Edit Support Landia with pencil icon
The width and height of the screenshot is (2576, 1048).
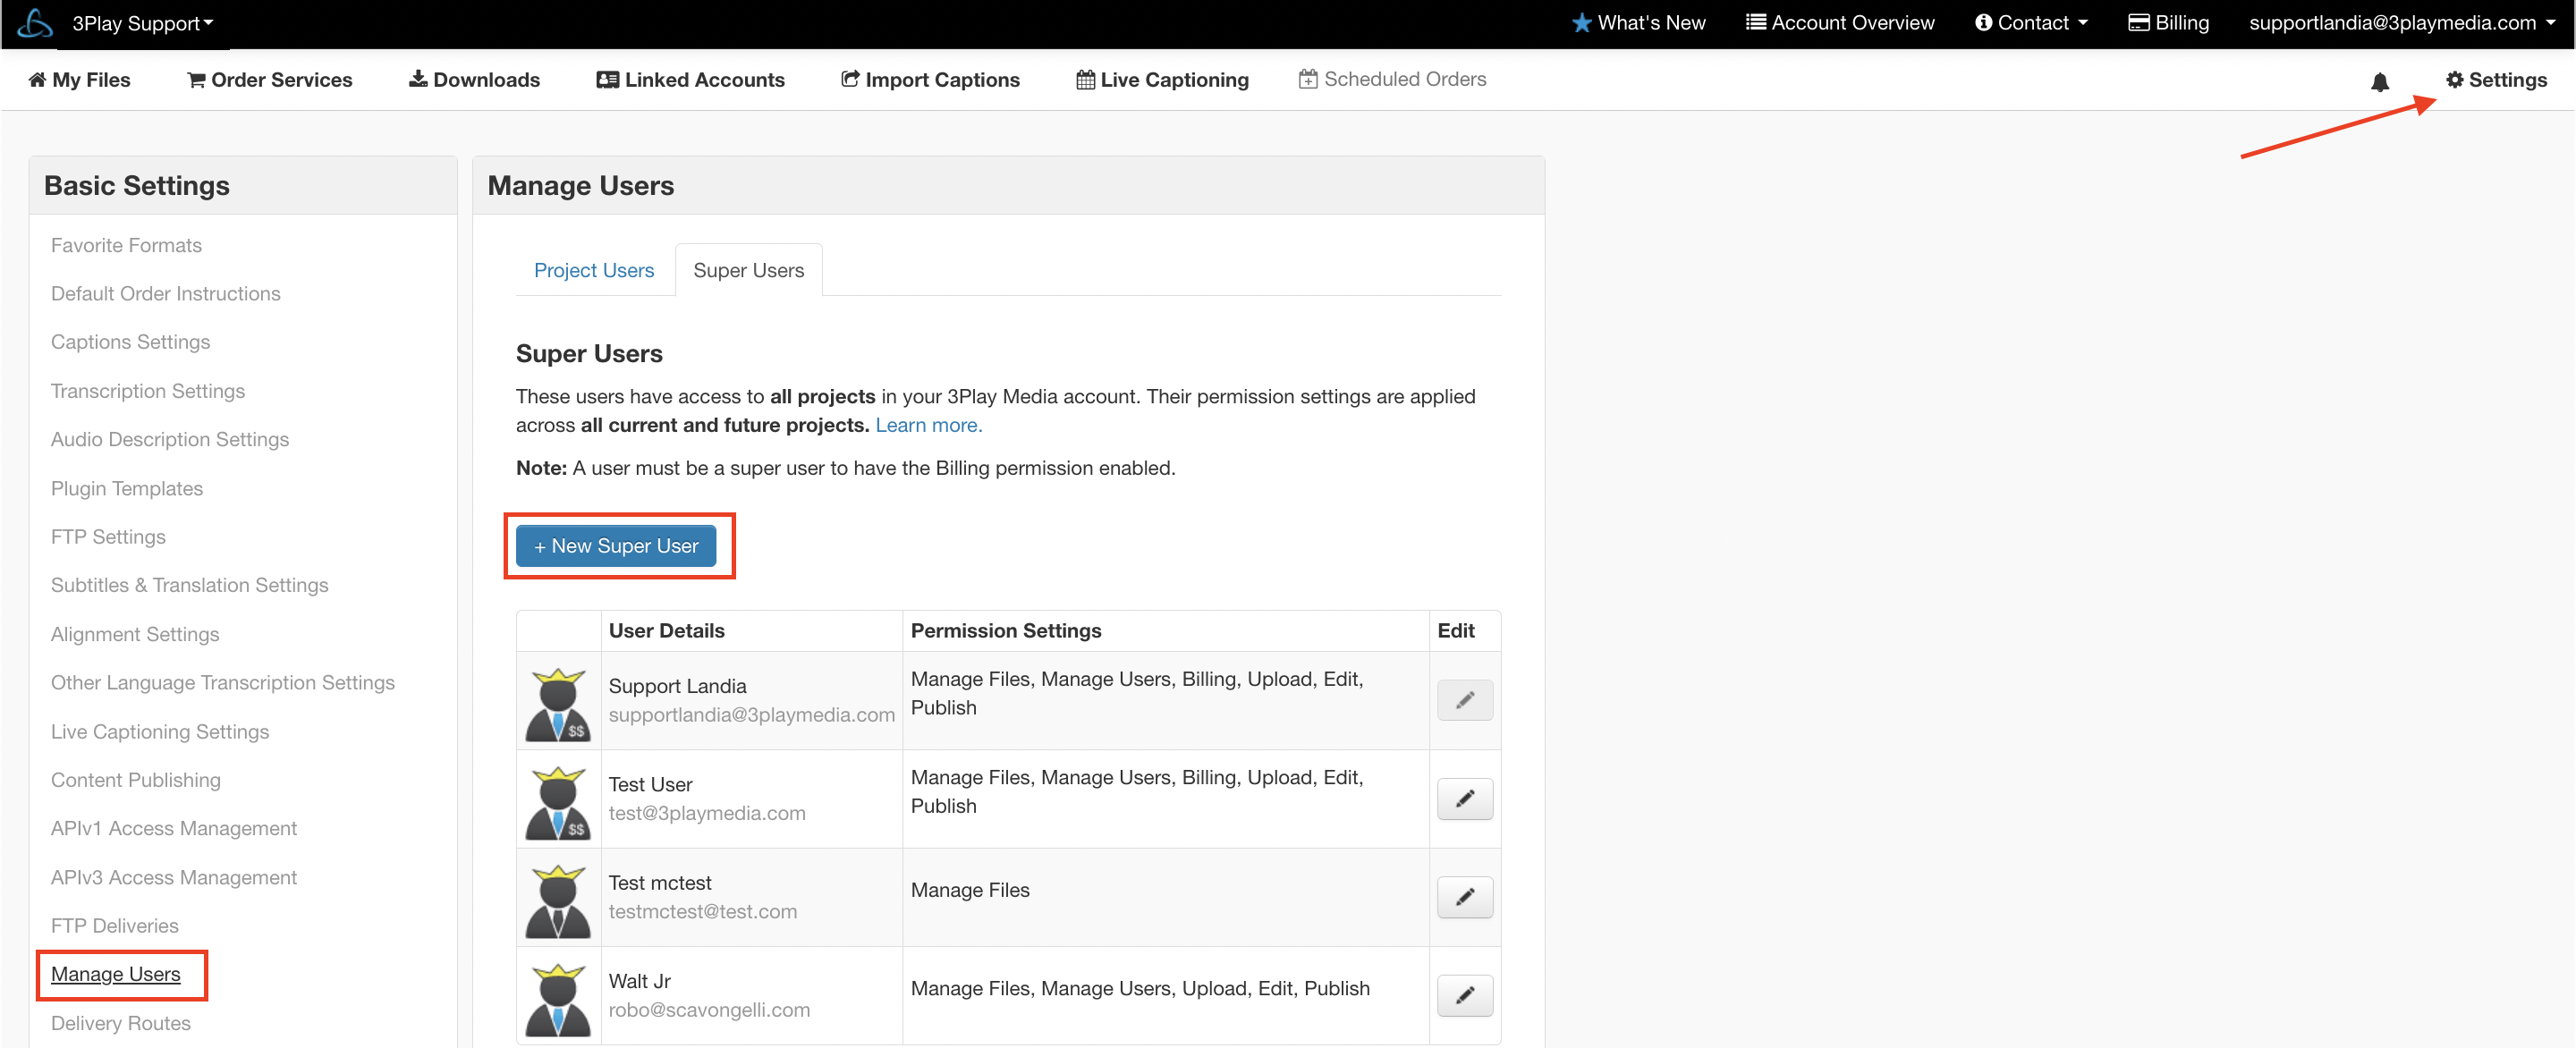coord(1464,700)
